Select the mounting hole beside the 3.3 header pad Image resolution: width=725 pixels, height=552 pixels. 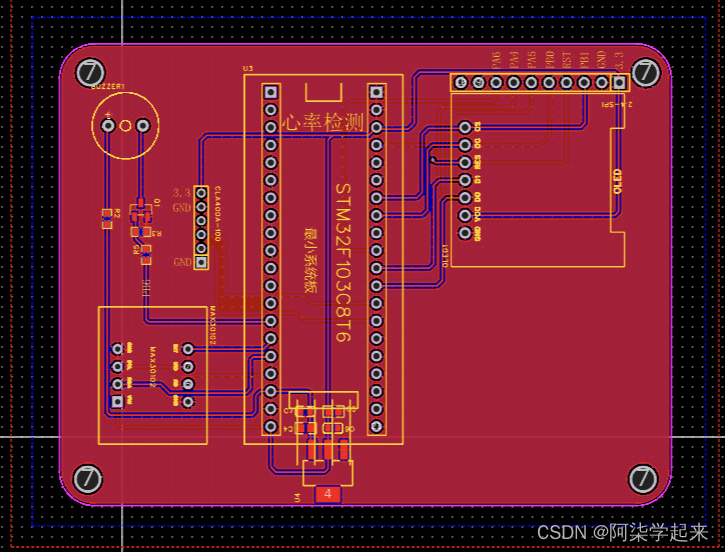click(x=645, y=72)
